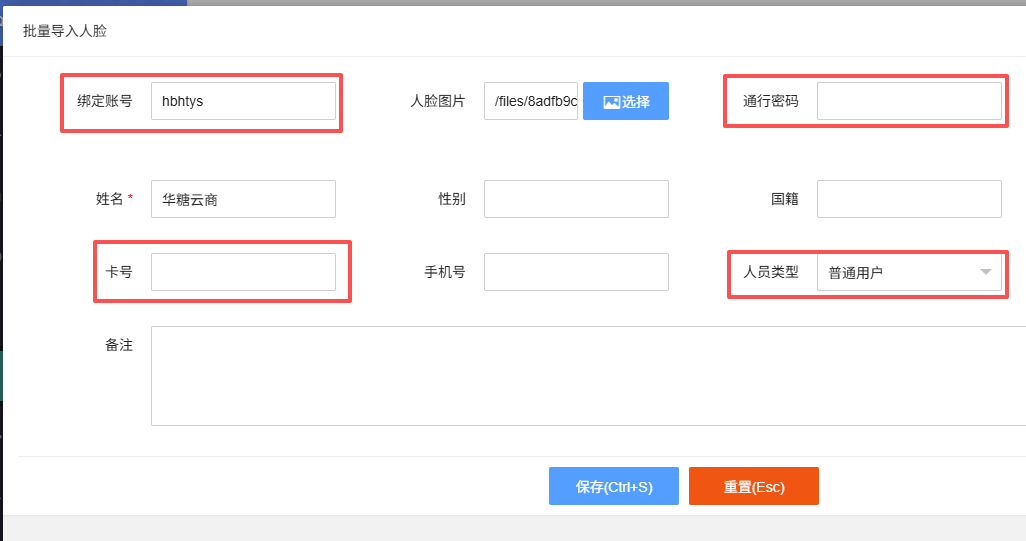Click the 手机号 label
Screen dimensions: 1026x541
[445, 271]
